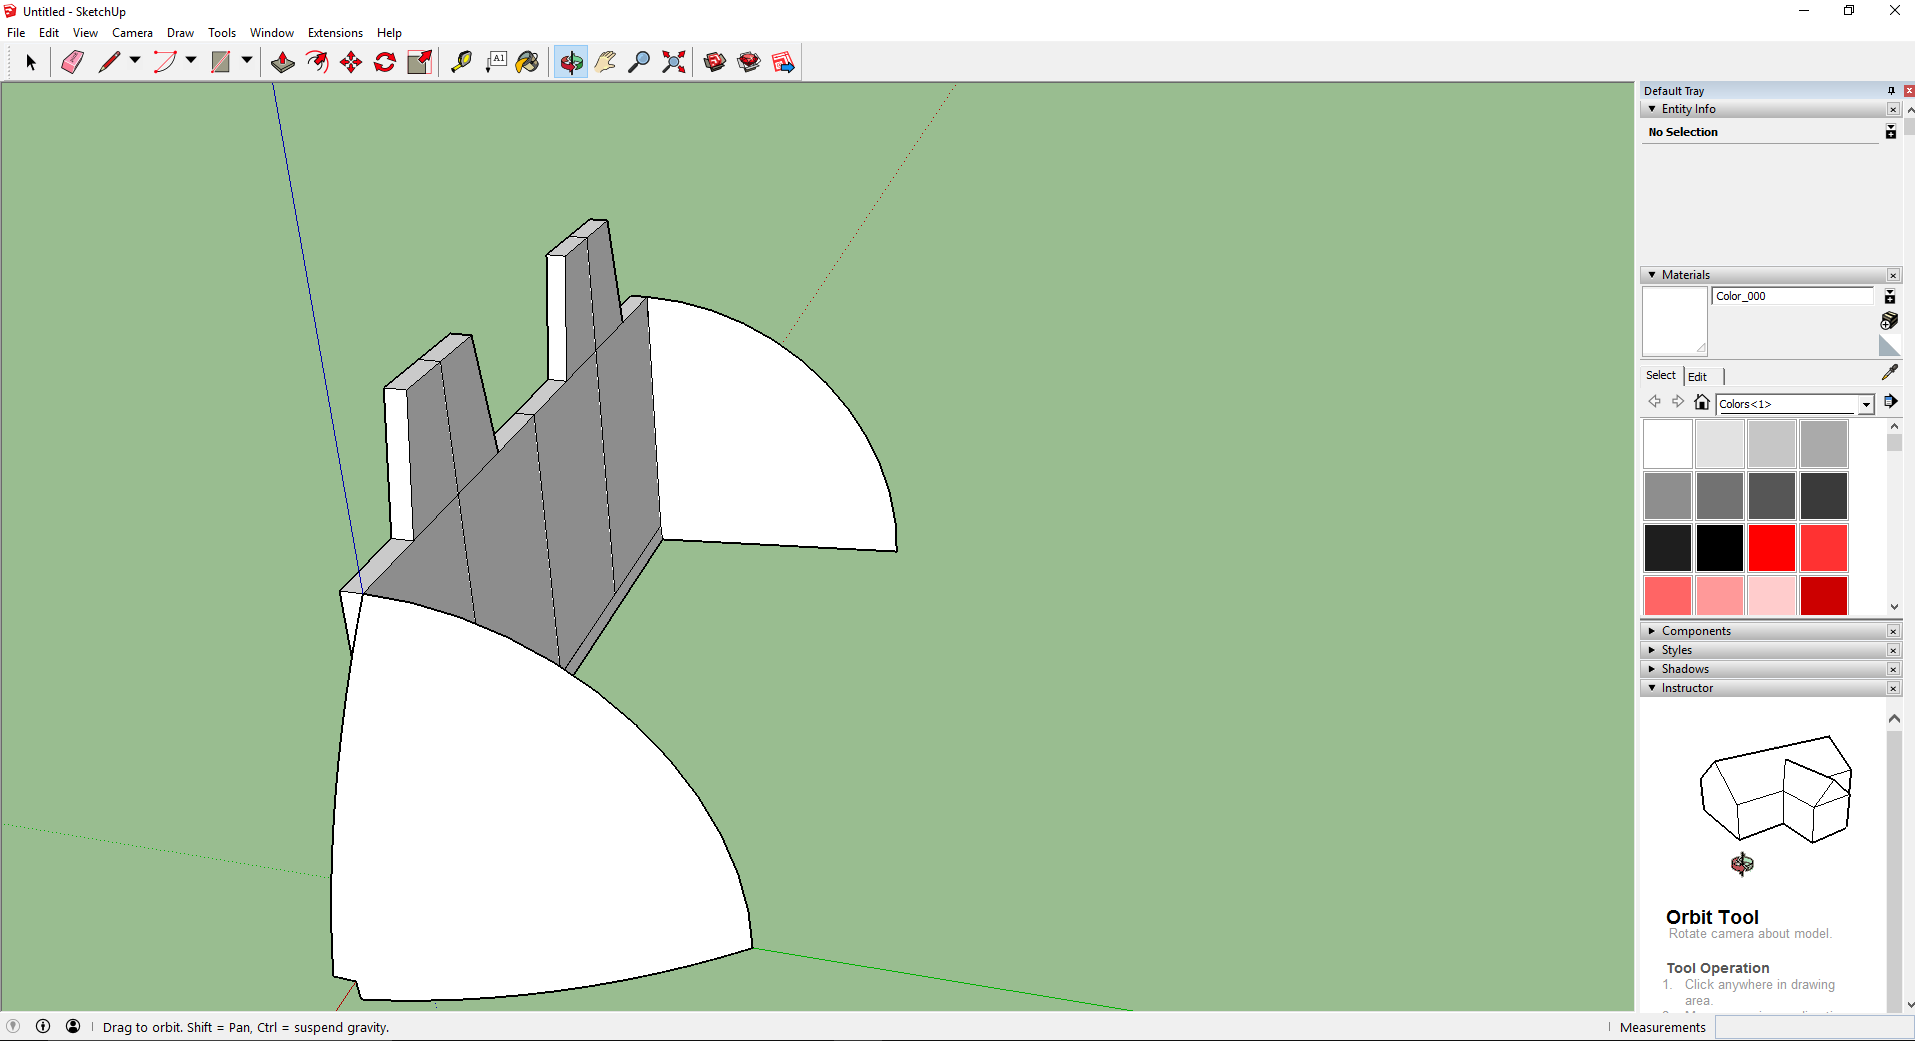This screenshot has width=1915, height=1041.
Task: Click the eyedropper Sample Paint icon
Action: 1889,372
